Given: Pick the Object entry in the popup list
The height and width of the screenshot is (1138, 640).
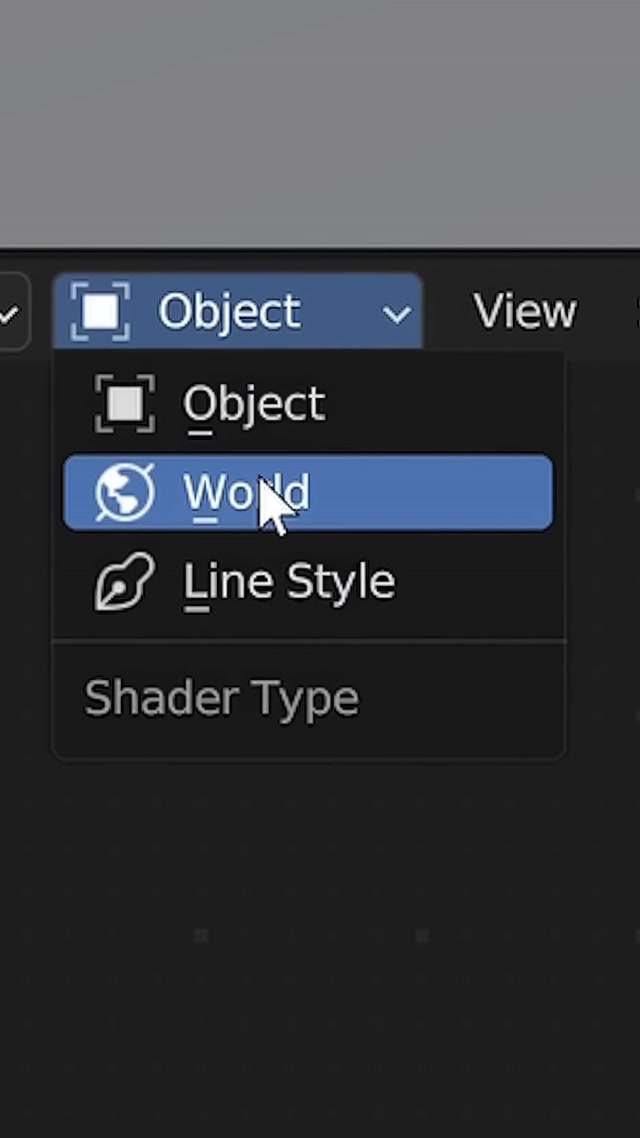Looking at the screenshot, I should tap(254, 404).
